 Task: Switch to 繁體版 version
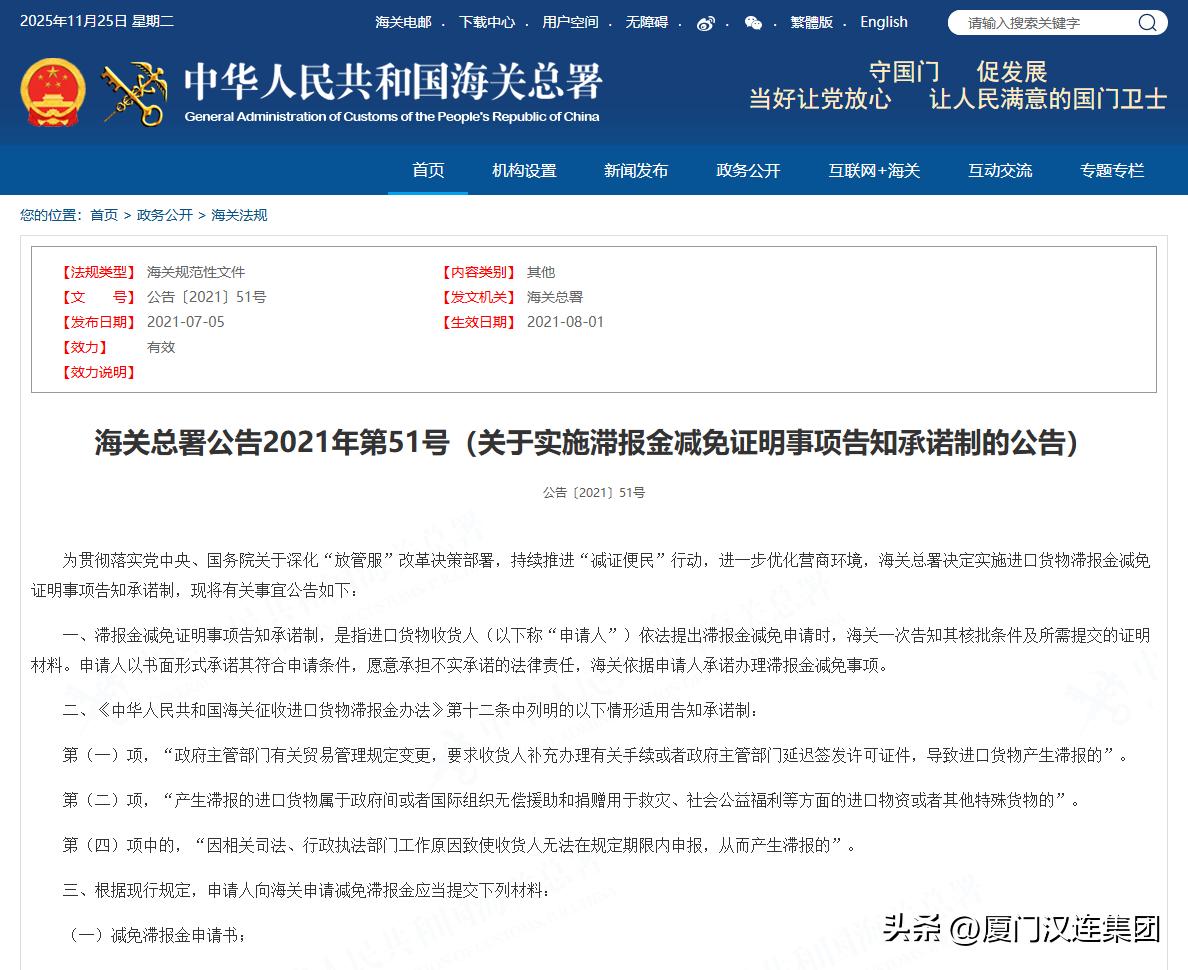[811, 22]
